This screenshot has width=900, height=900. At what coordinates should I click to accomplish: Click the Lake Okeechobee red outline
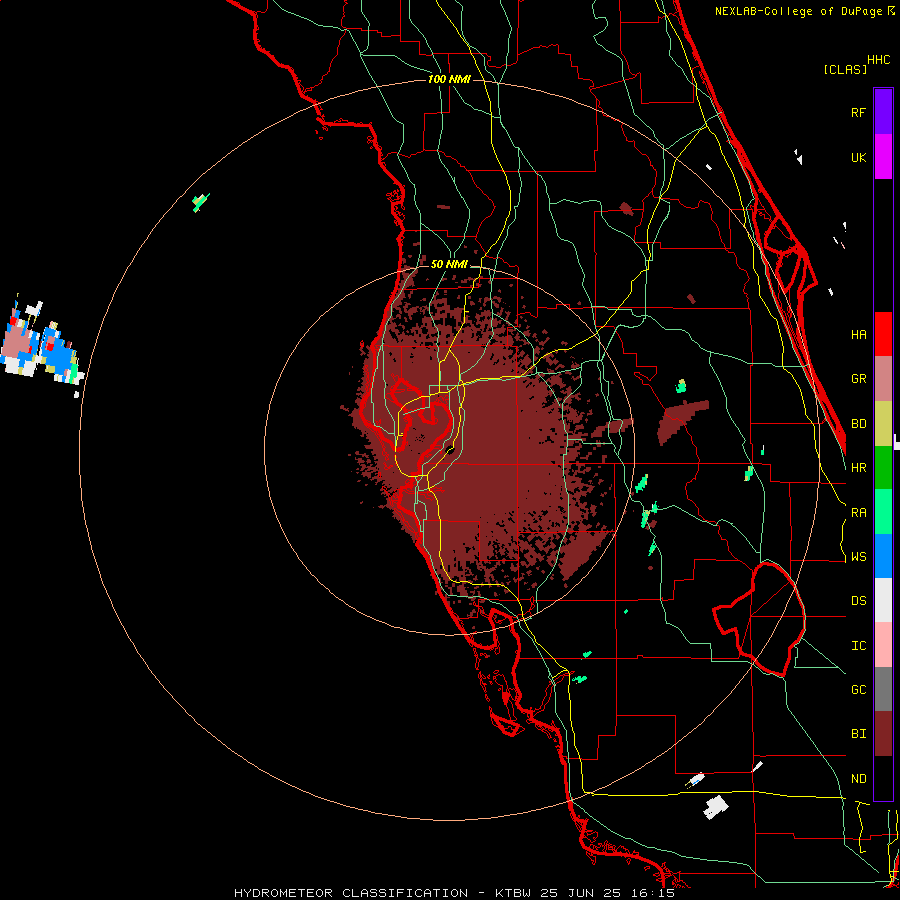(759, 619)
